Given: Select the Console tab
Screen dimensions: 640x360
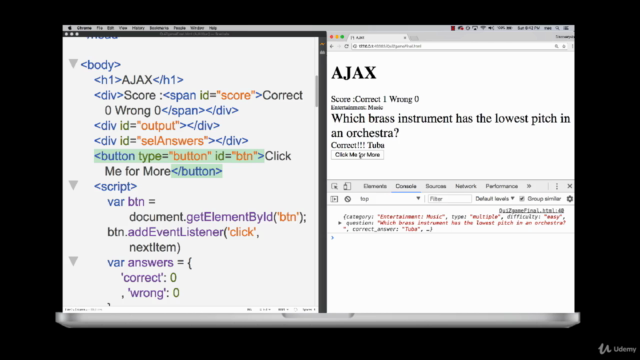Looking at the screenshot, I should 406,186.
